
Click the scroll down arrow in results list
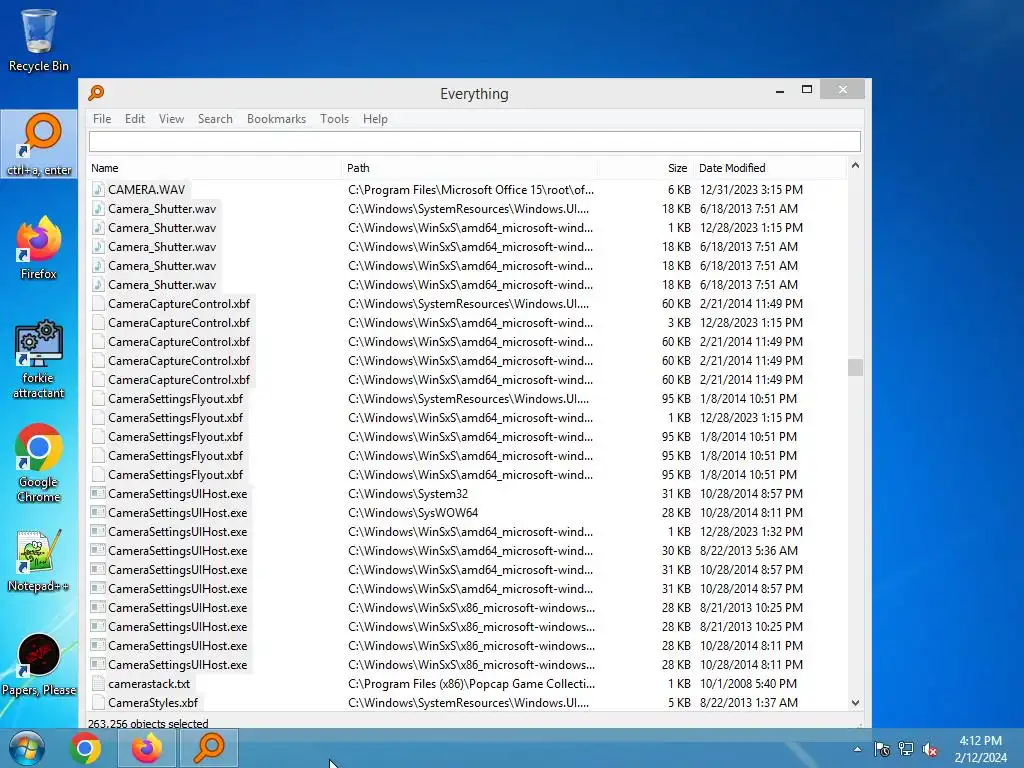pos(855,703)
